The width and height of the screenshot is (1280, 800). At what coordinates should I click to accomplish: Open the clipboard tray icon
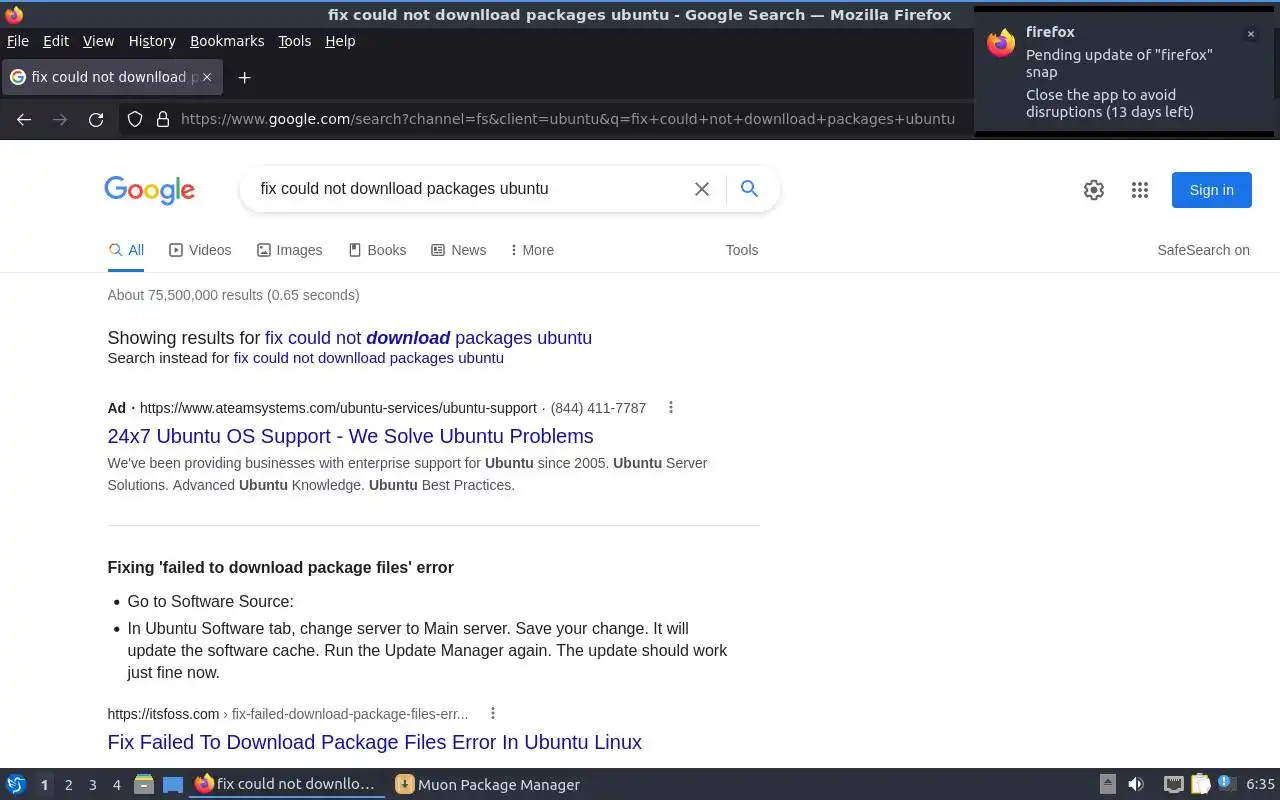click(1200, 784)
